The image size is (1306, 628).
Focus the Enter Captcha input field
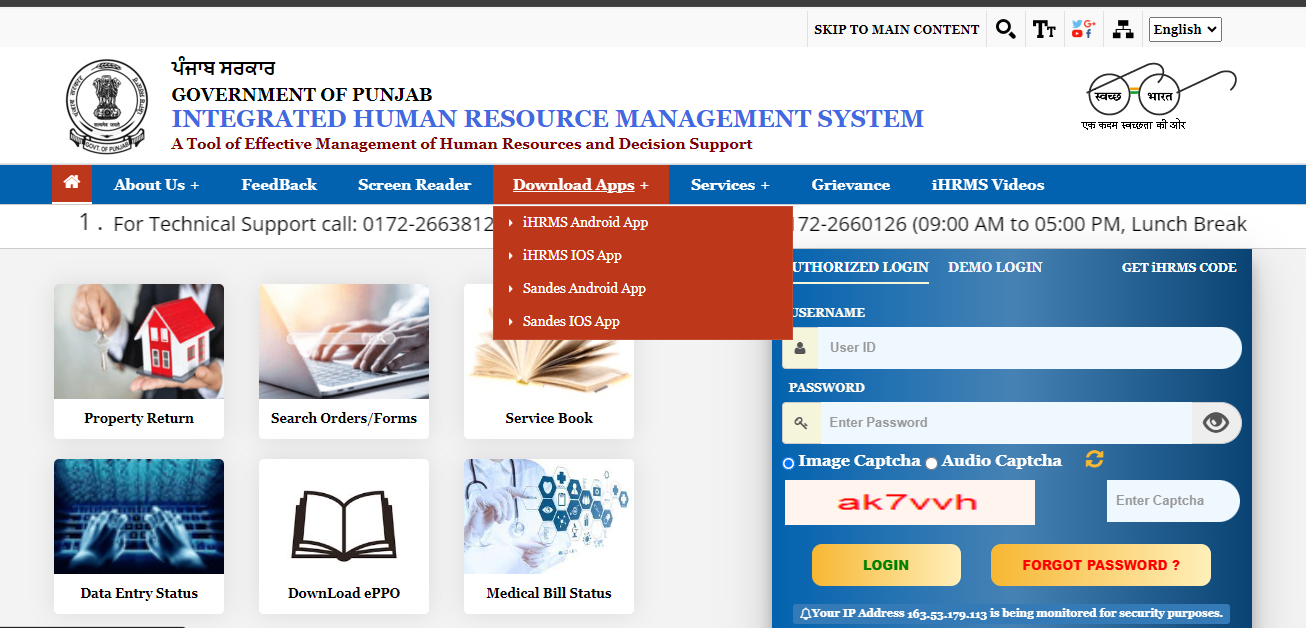[x=1173, y=501]
